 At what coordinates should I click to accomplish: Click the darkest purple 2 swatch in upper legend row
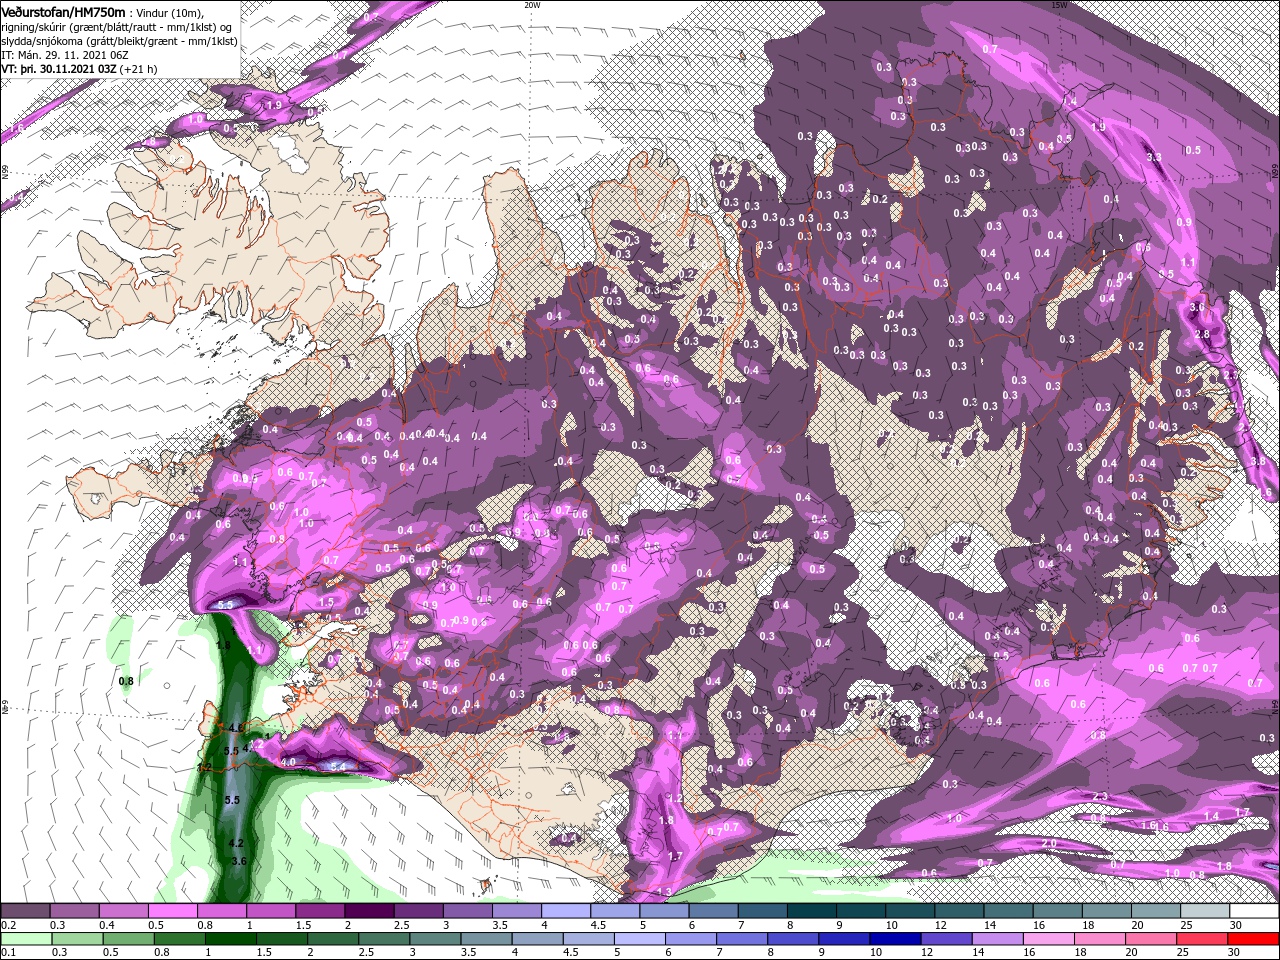pyautogui.click(x=369, y=911)
